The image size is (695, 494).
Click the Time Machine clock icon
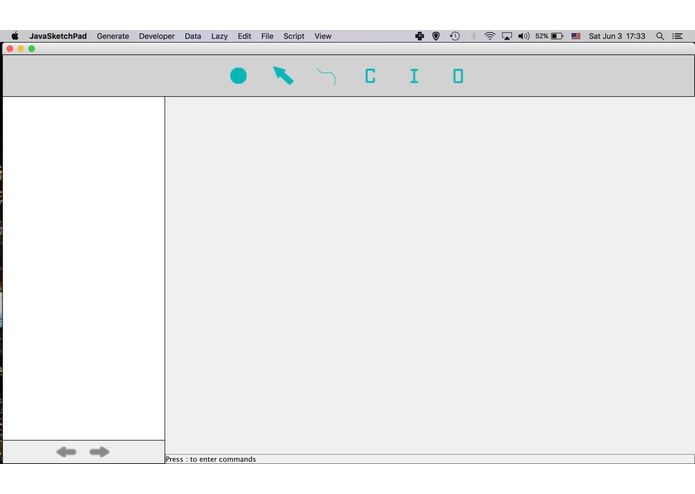pos(454,36)
